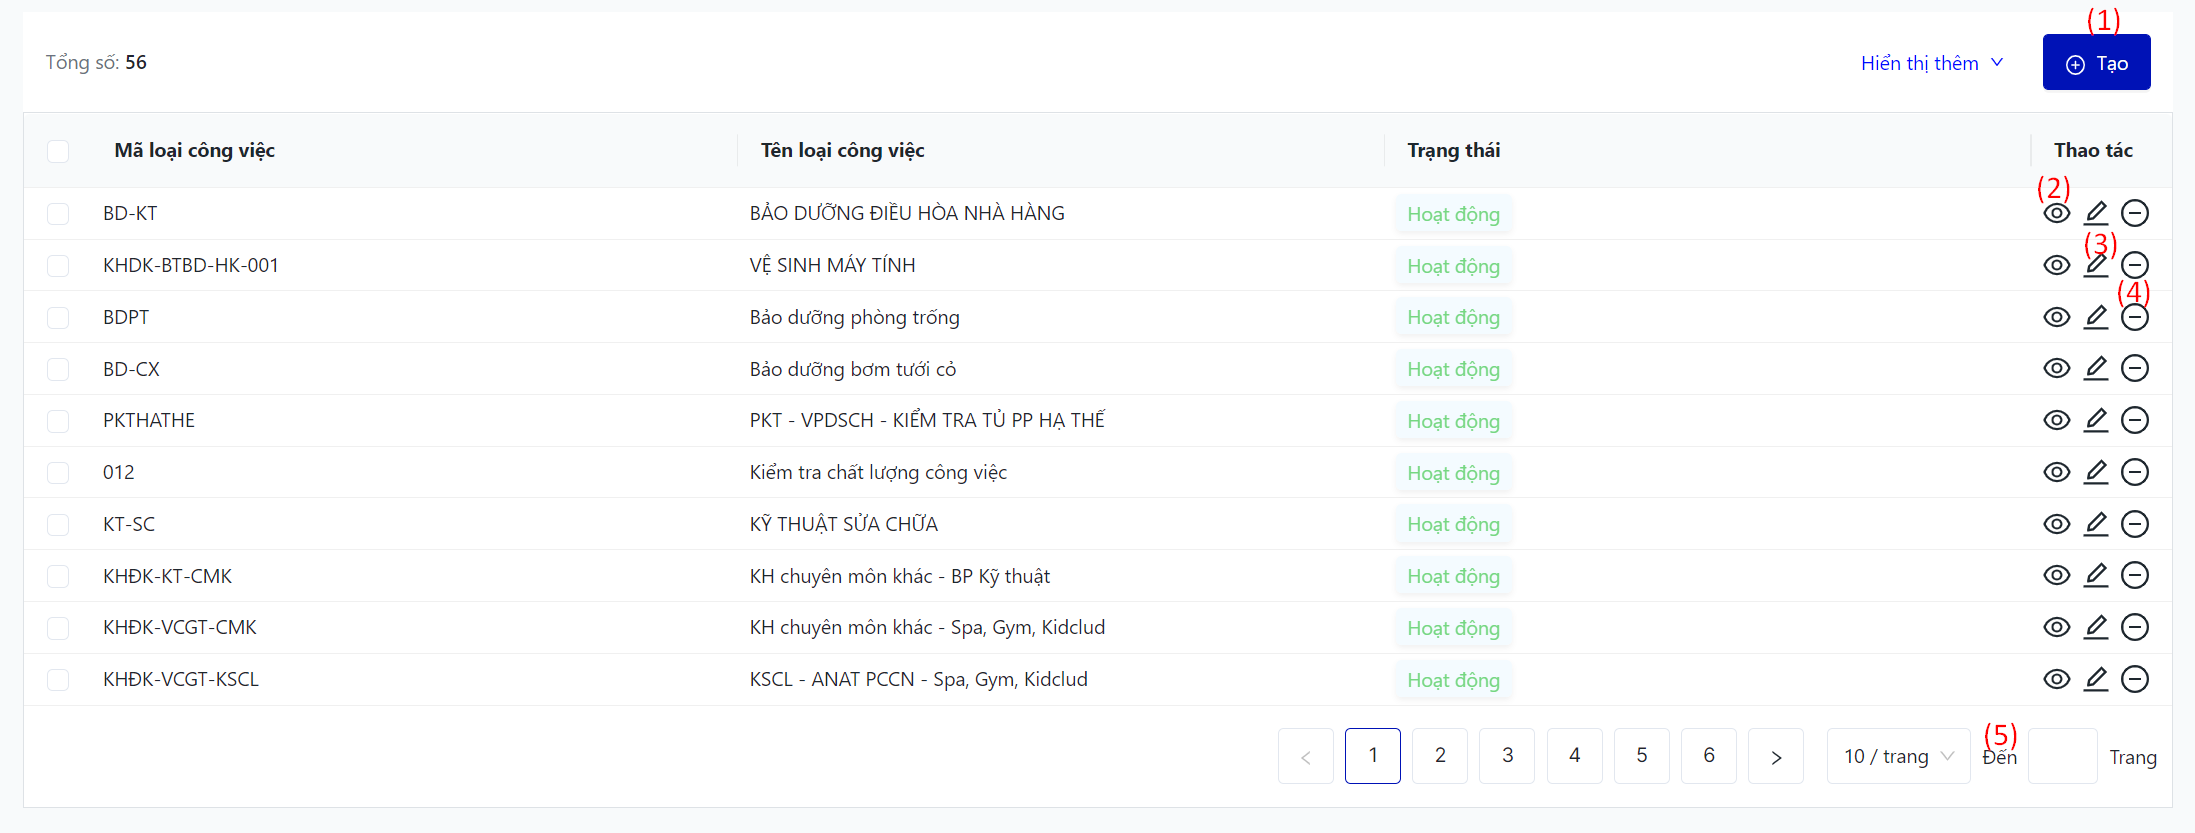Focus the go-to-page input field
This screenshot has height=833, width=2195.
[2062, 756]
